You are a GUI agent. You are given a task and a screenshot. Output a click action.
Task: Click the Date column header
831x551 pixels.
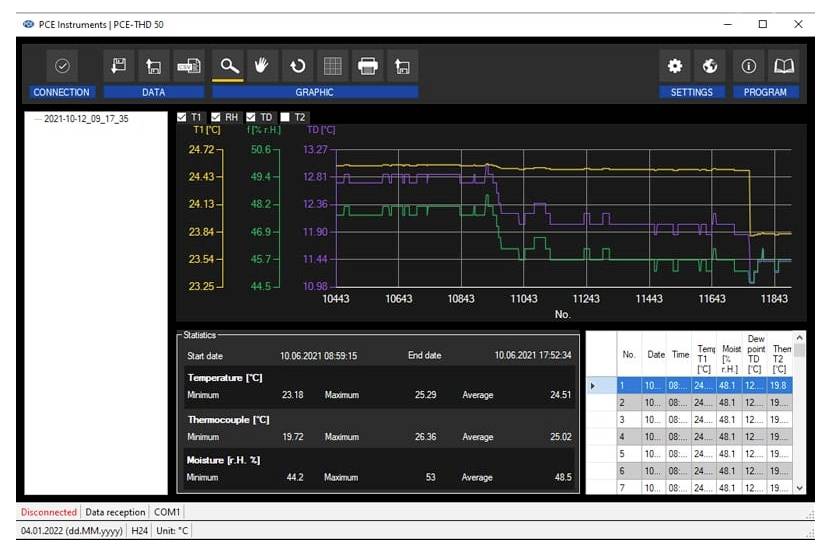click(655, 354)
